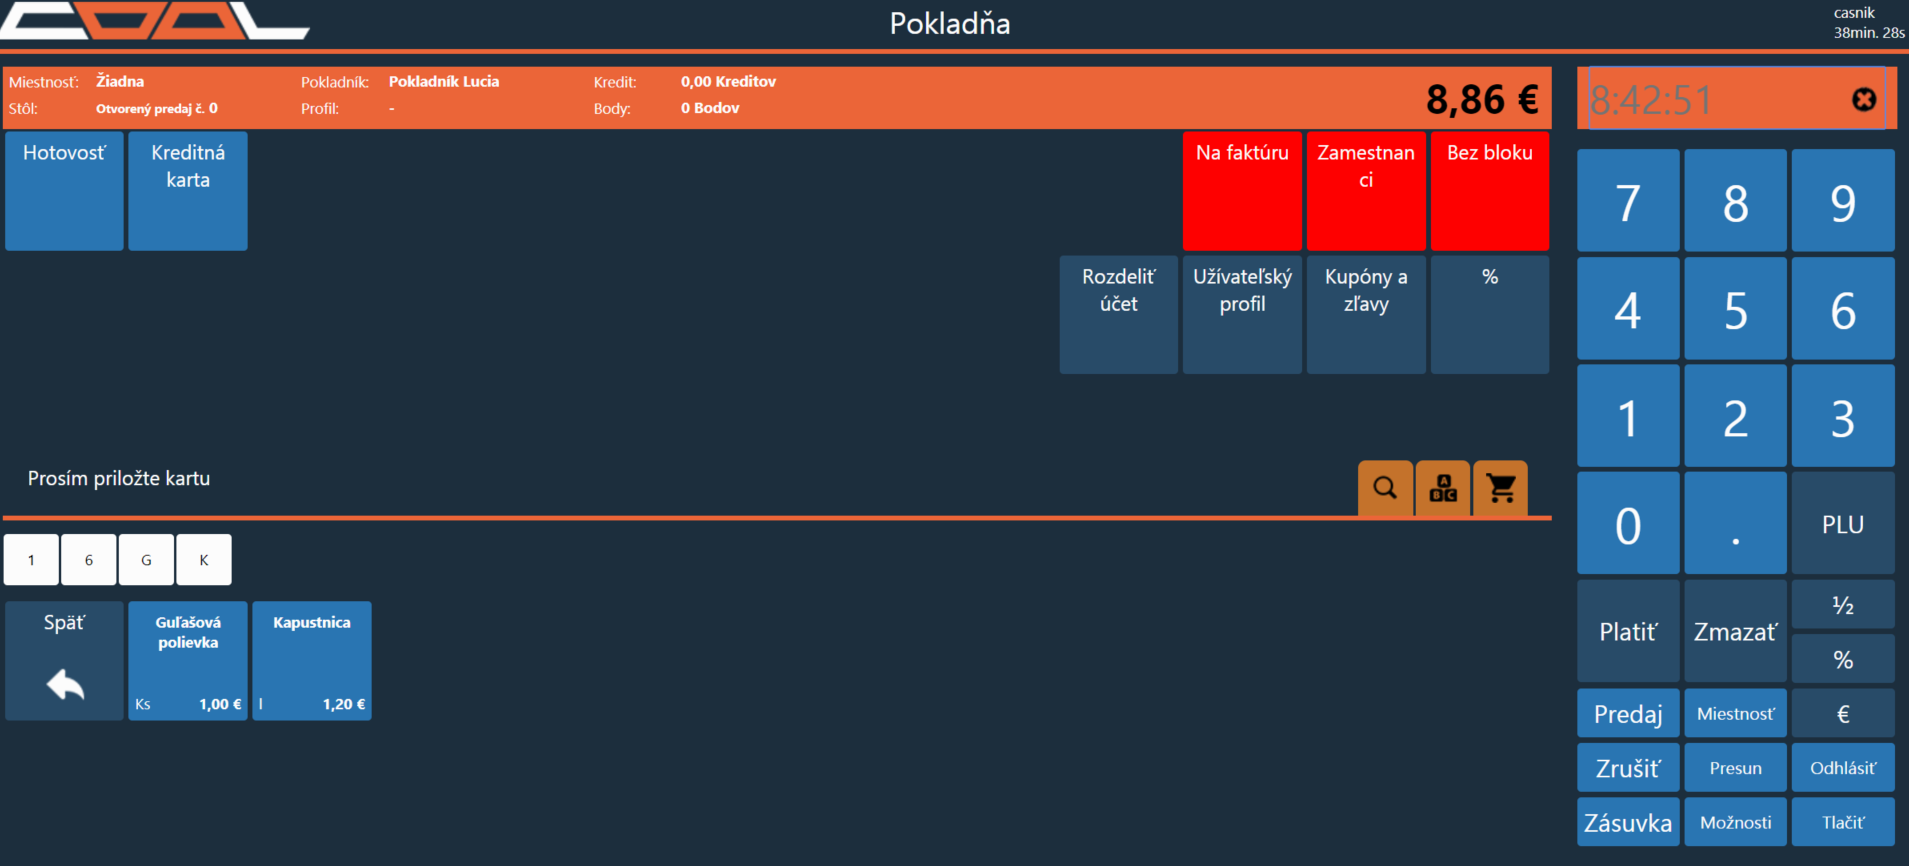Add Kapustnica to the order
Image resolution: width=1909 pixels, height=866 pixels.
point(312,660)
